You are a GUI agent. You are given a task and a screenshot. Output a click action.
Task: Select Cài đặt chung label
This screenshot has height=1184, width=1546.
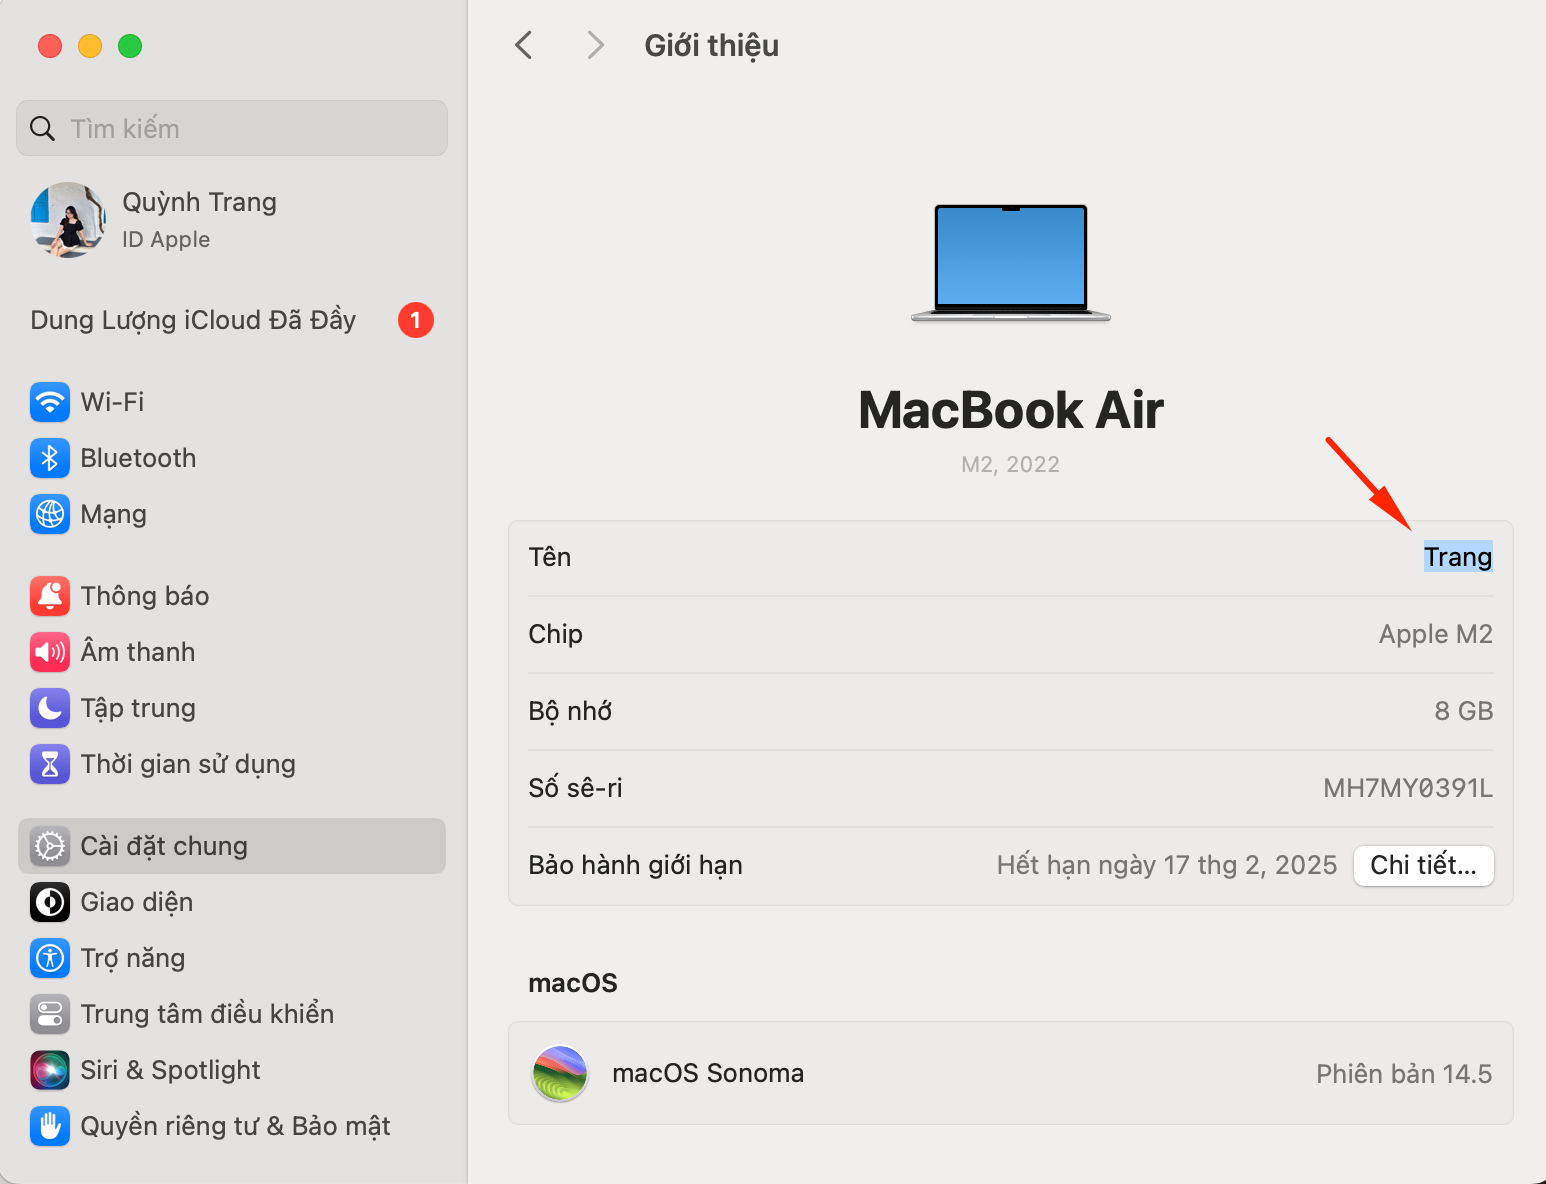tap(164, 846)
